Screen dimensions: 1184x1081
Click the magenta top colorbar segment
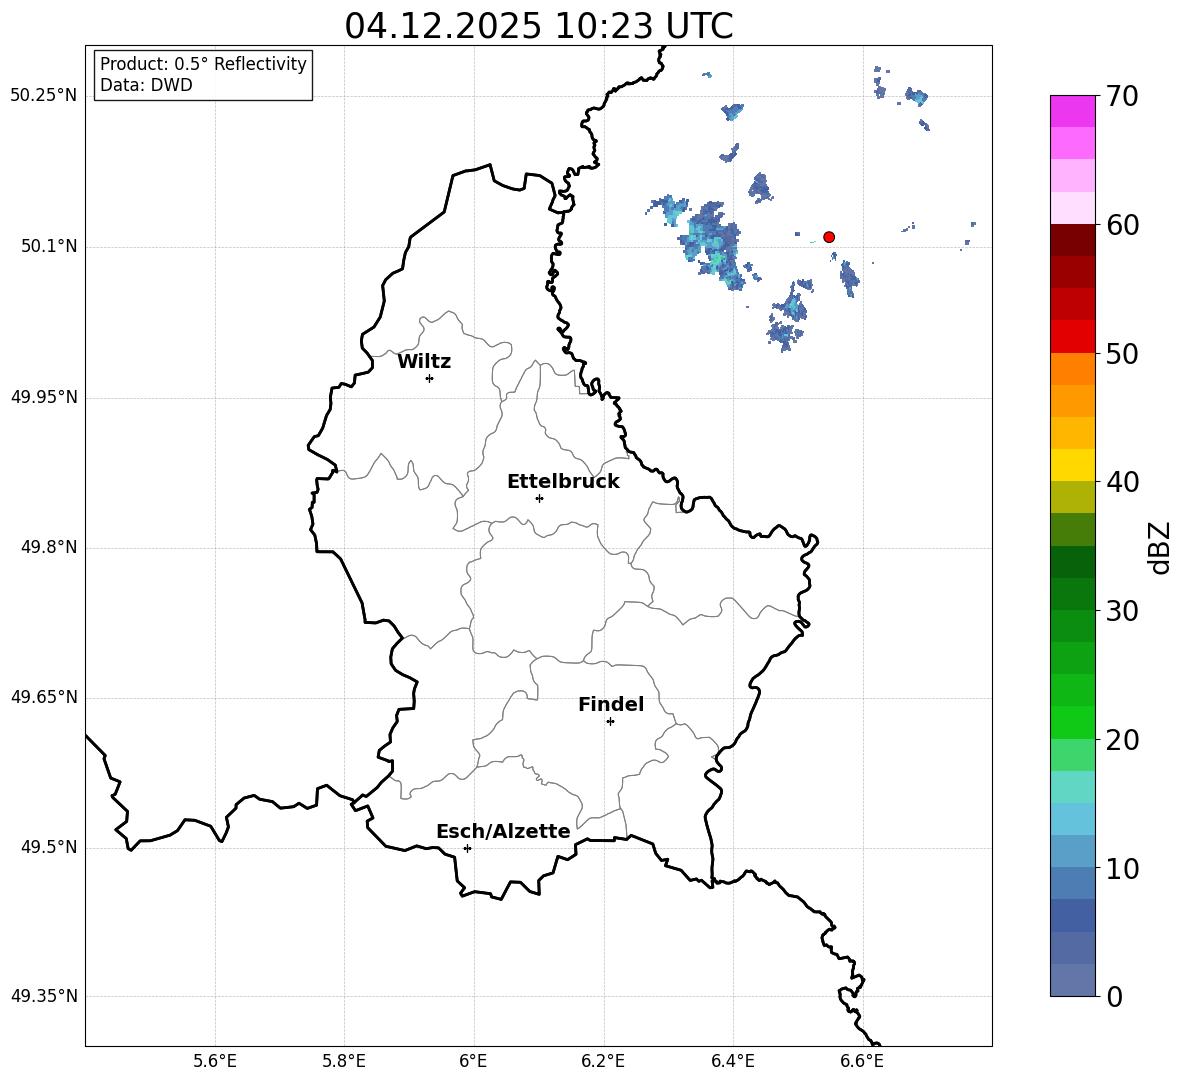tap(1073, 111)
